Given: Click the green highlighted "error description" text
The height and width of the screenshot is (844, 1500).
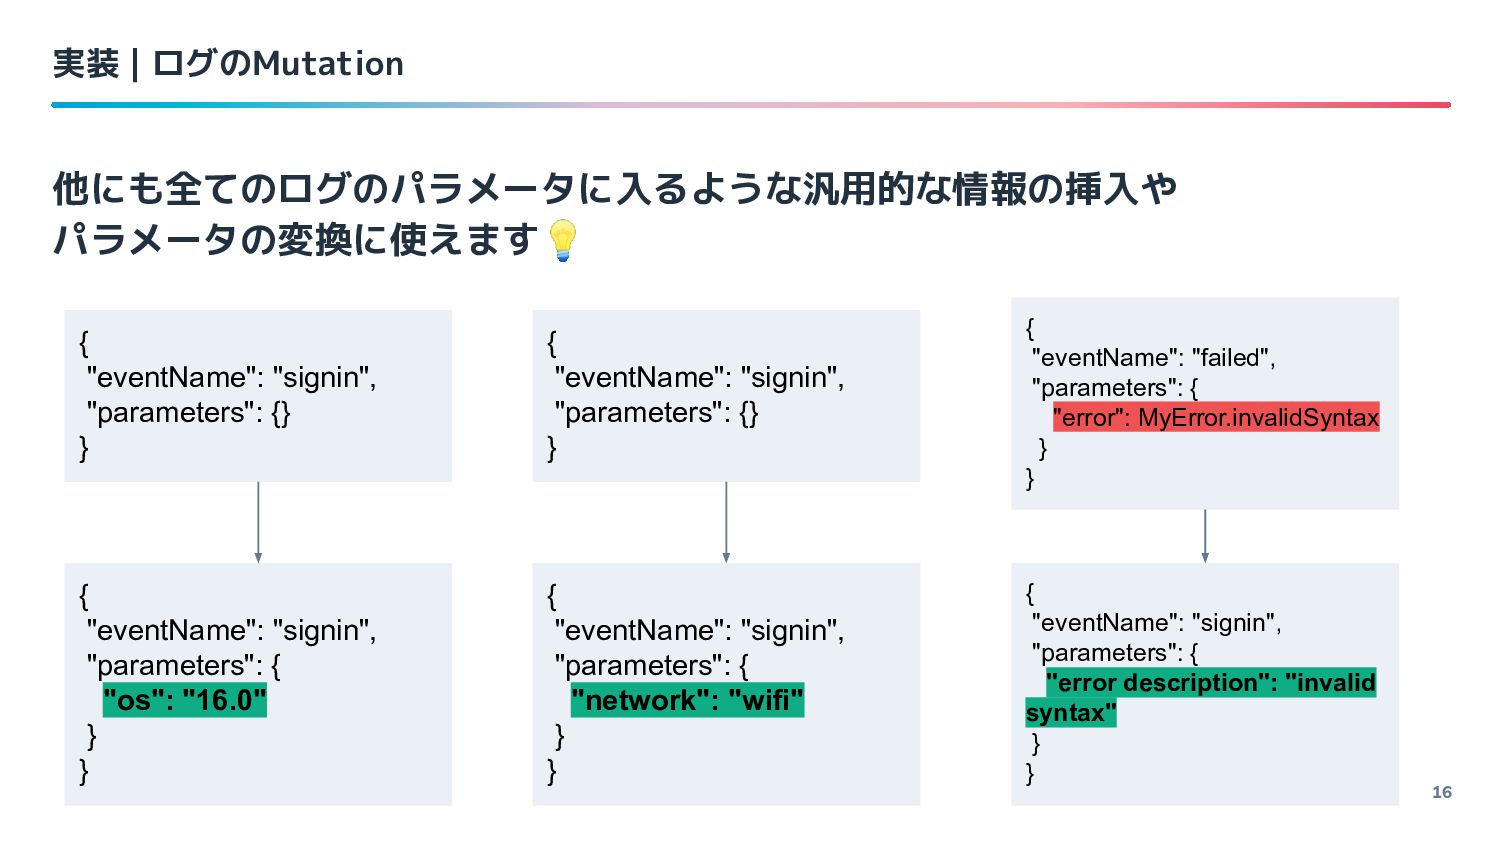Looking at the screenshot, I should coord(1210,683).
